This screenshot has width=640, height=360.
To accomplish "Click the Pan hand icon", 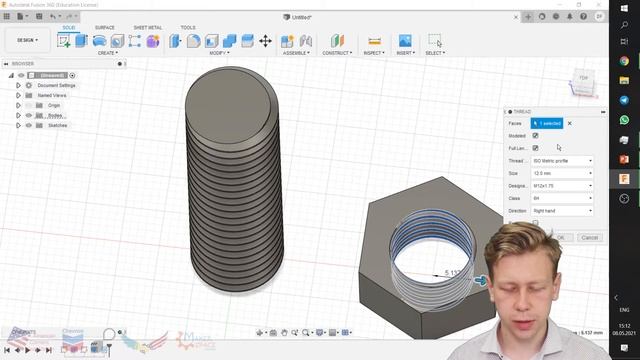I will click(284, 333).
